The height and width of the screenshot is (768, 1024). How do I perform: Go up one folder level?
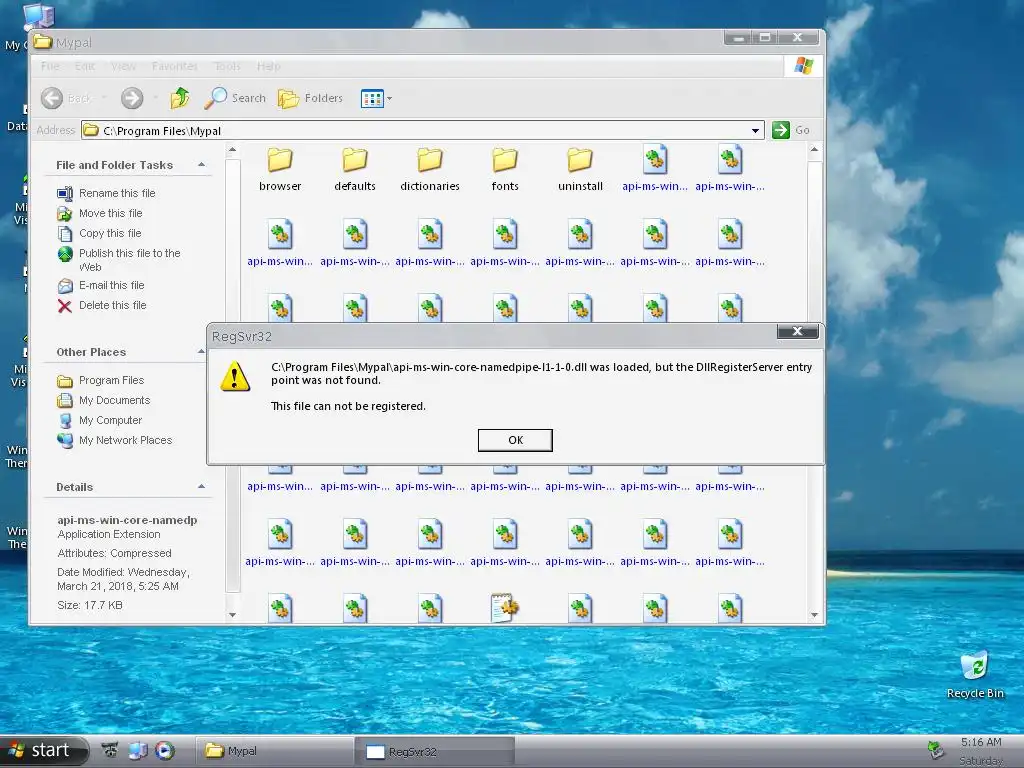pos(180,98)
